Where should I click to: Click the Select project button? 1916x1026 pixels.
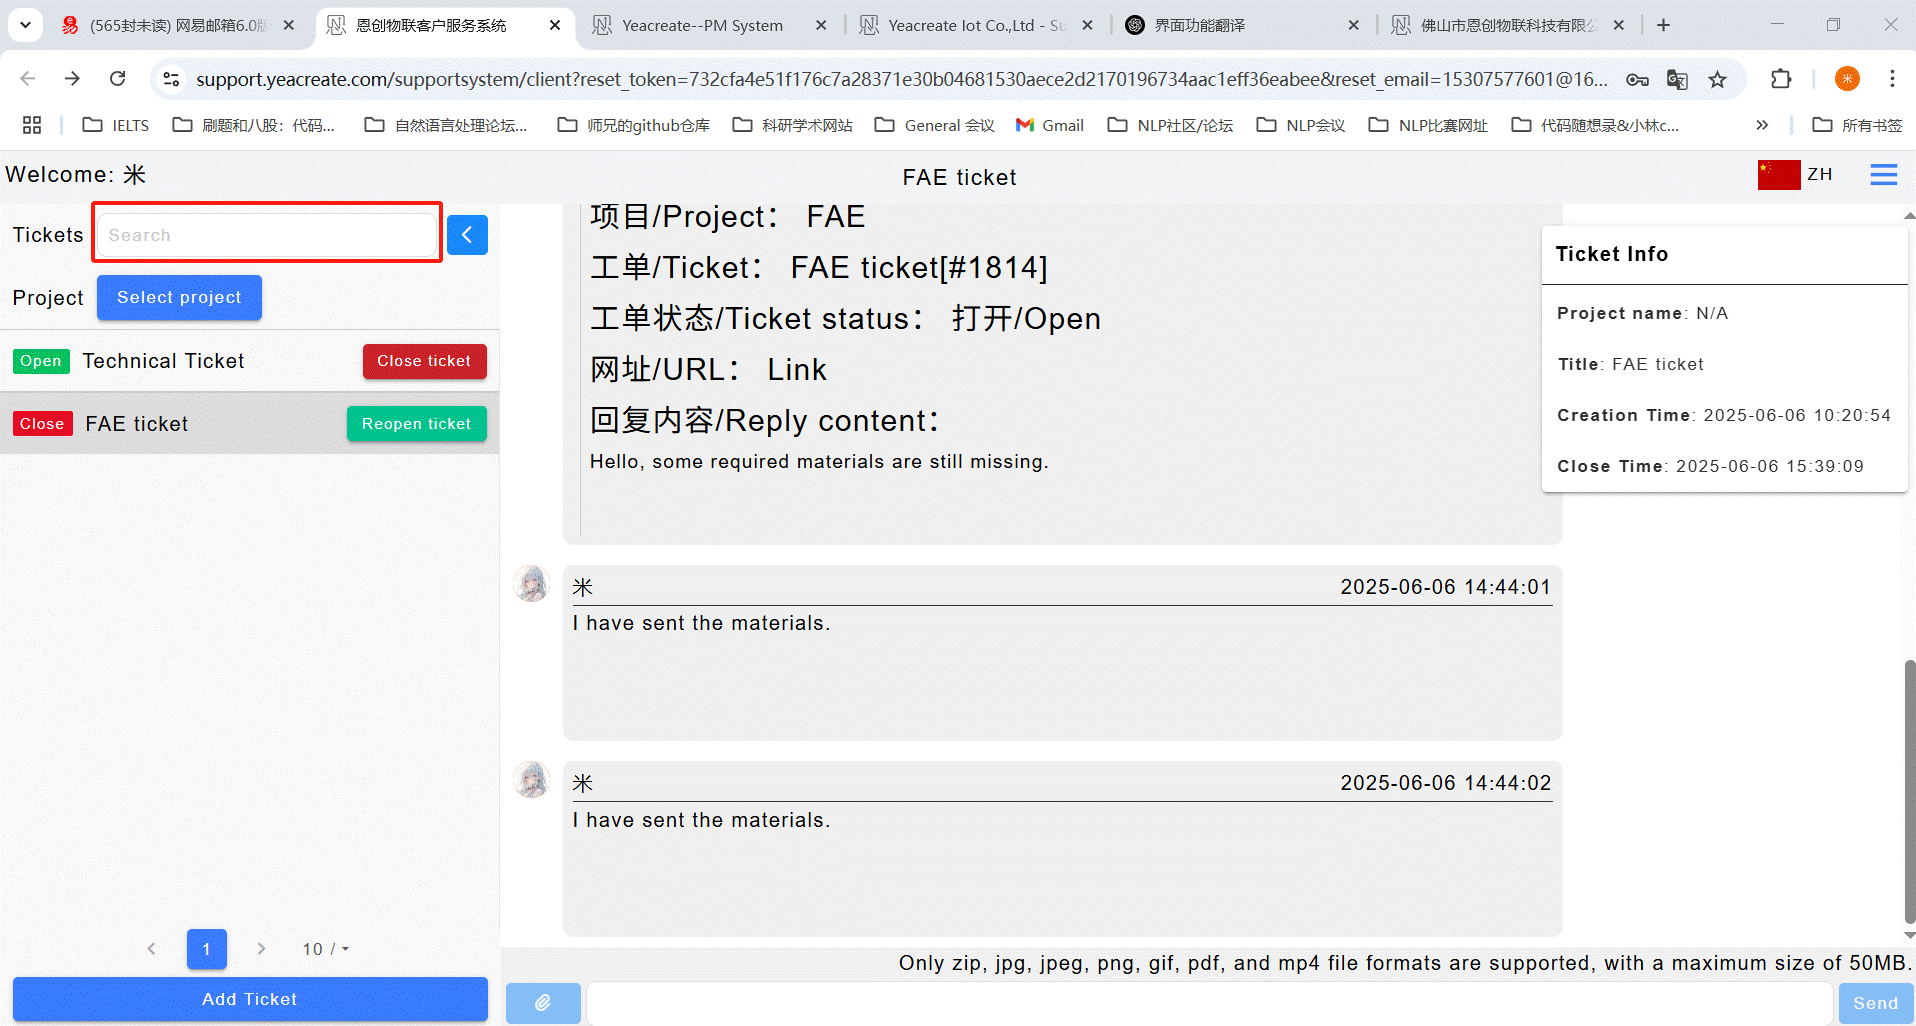point(179,298)
